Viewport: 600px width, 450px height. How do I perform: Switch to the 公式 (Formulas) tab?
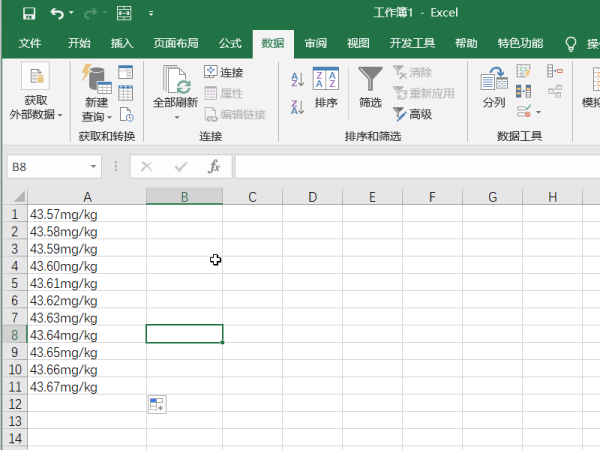click(x=230, y=43)
